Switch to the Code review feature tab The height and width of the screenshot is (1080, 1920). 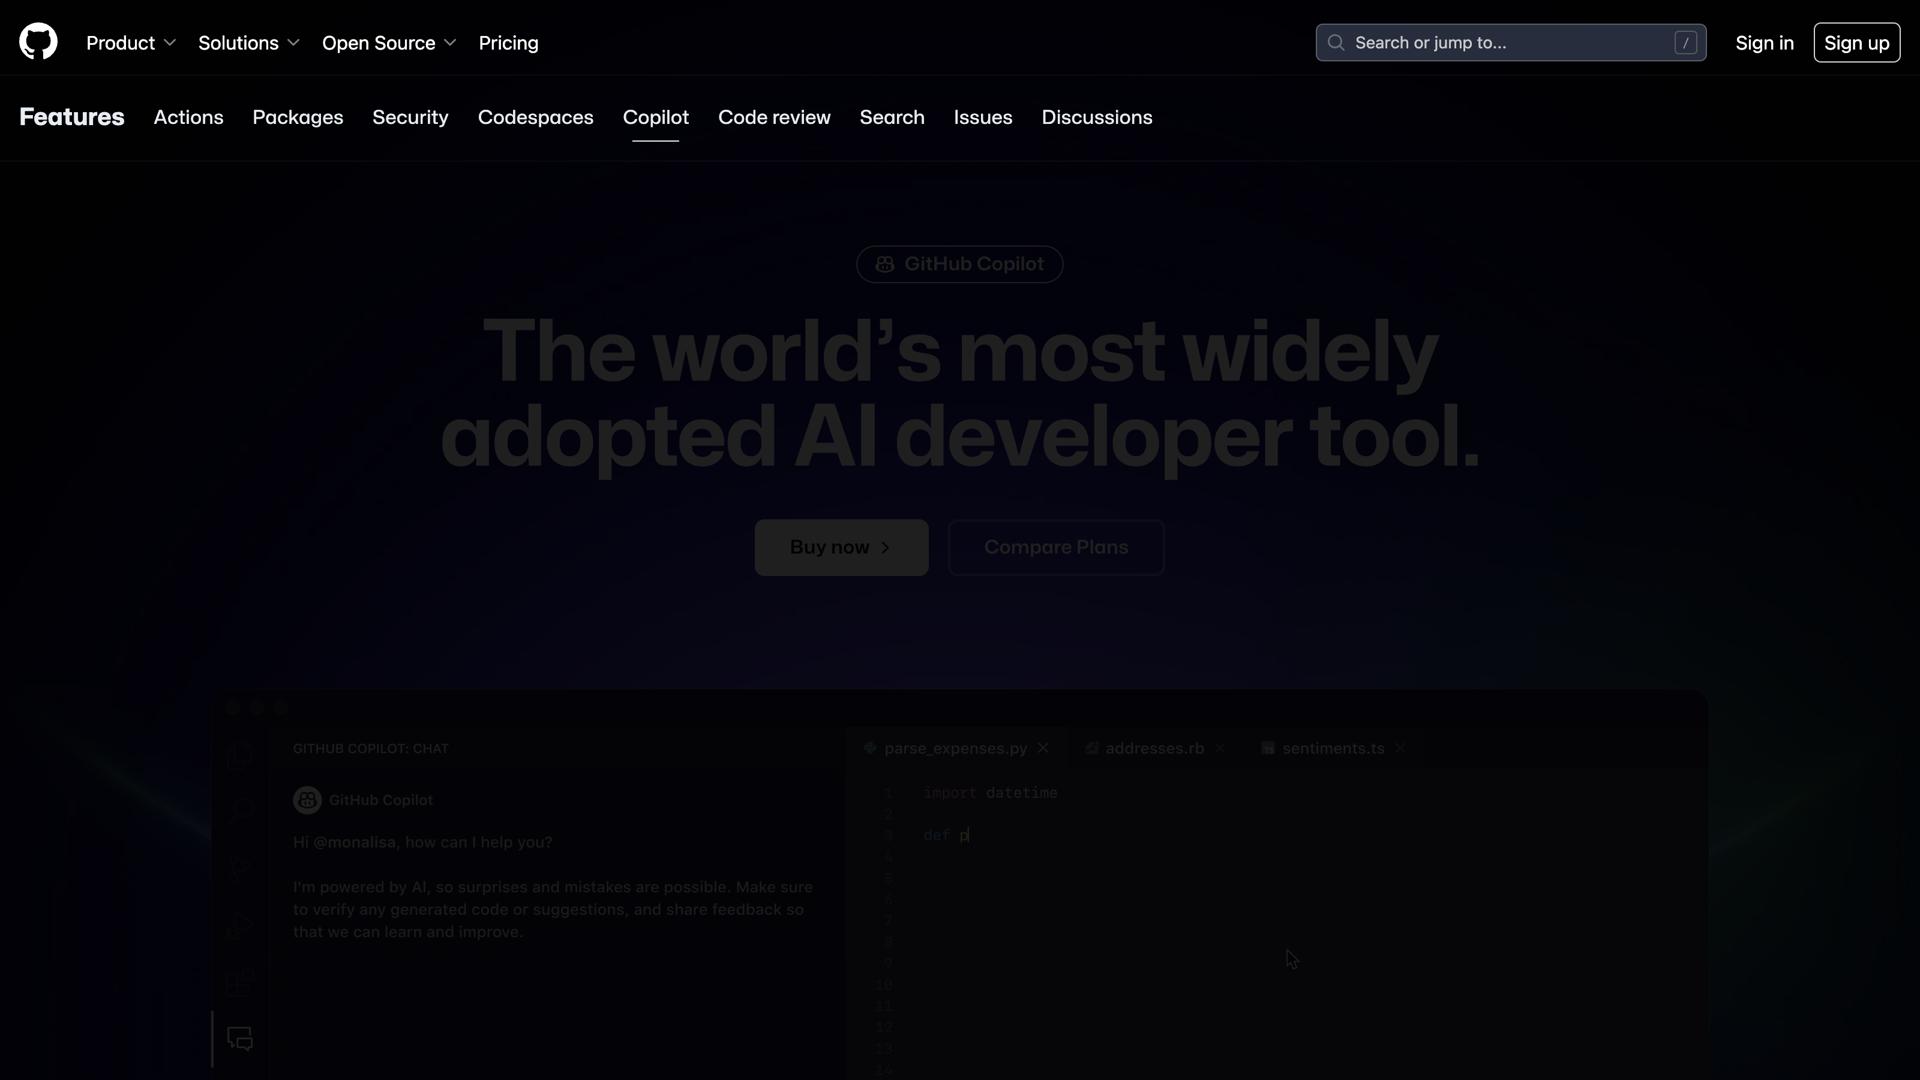pos(774,117)
